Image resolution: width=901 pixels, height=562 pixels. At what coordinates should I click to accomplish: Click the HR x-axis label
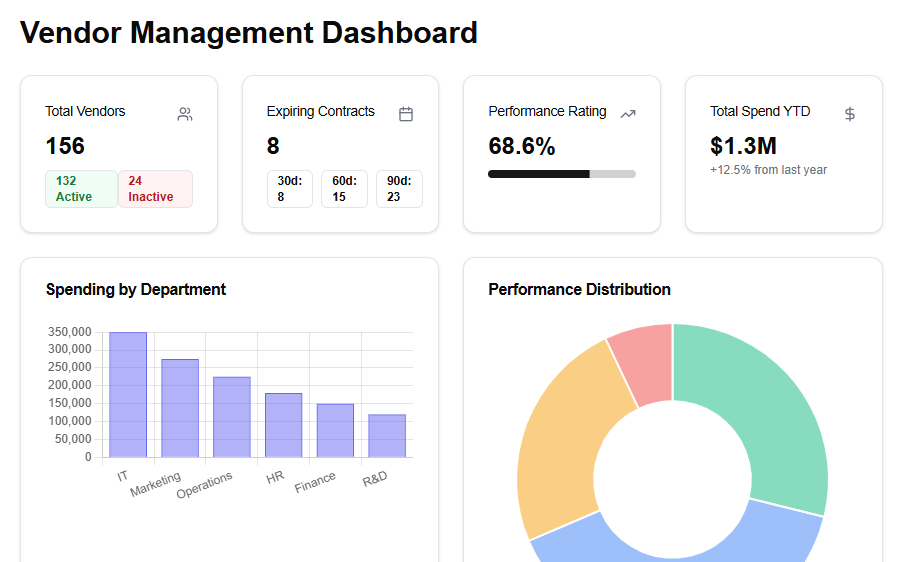[x=275, y=477]
